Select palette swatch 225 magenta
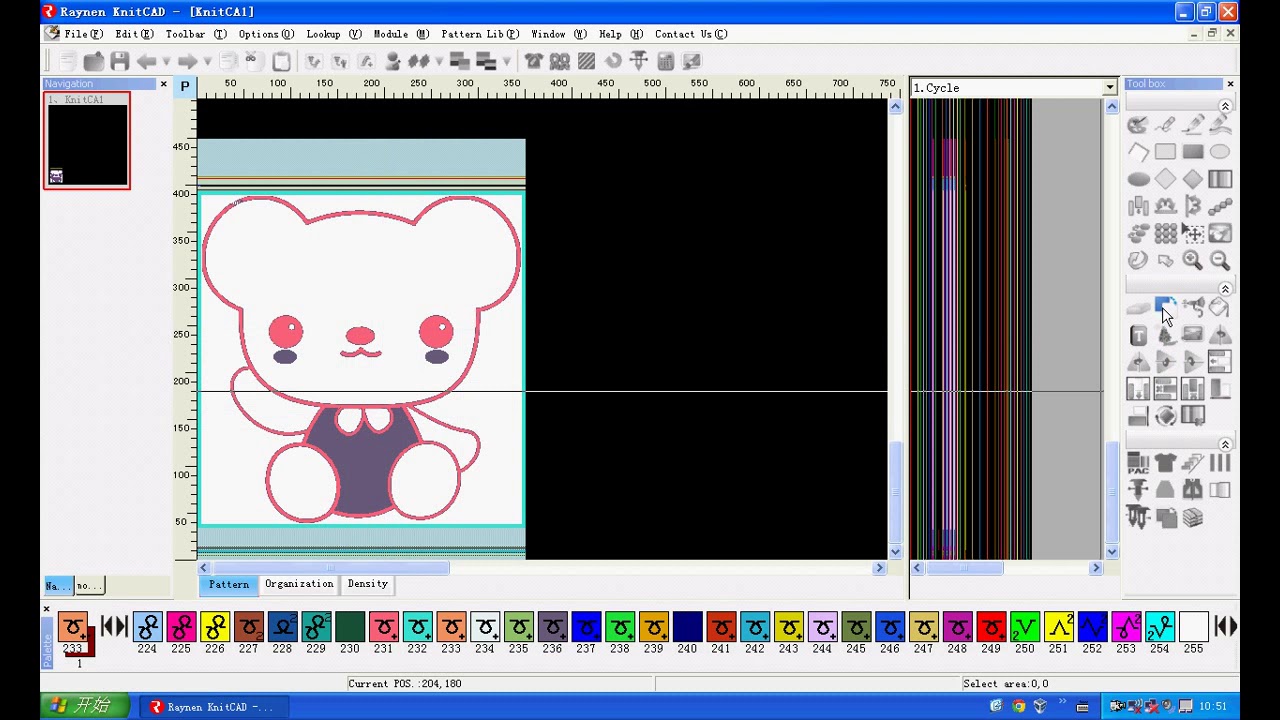The image size is (1280, 720). tap(181, 627)
